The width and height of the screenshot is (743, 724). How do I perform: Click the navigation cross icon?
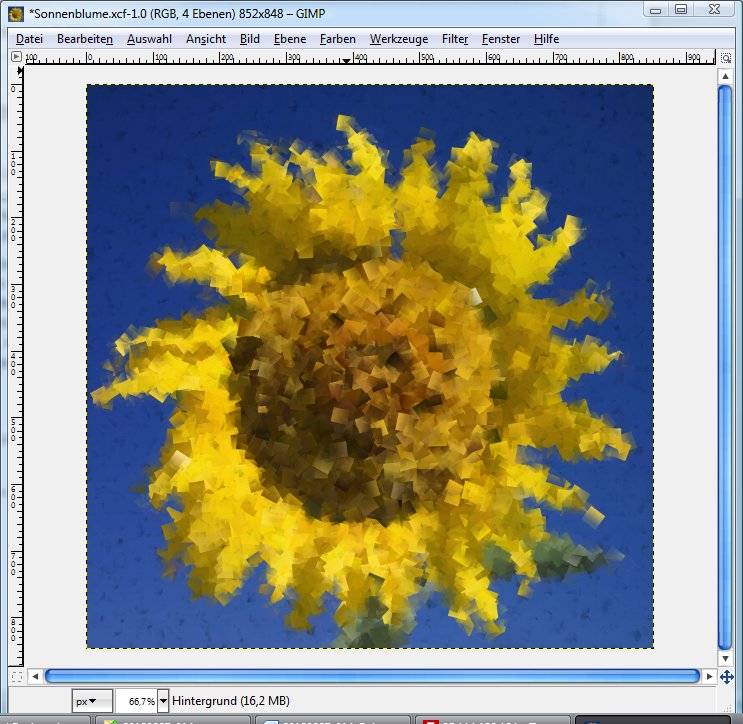coord(727,677)
